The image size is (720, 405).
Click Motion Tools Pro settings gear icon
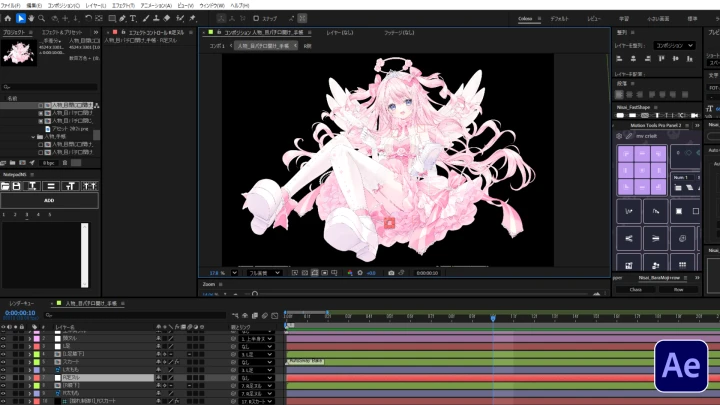click(x=619, y=136)
